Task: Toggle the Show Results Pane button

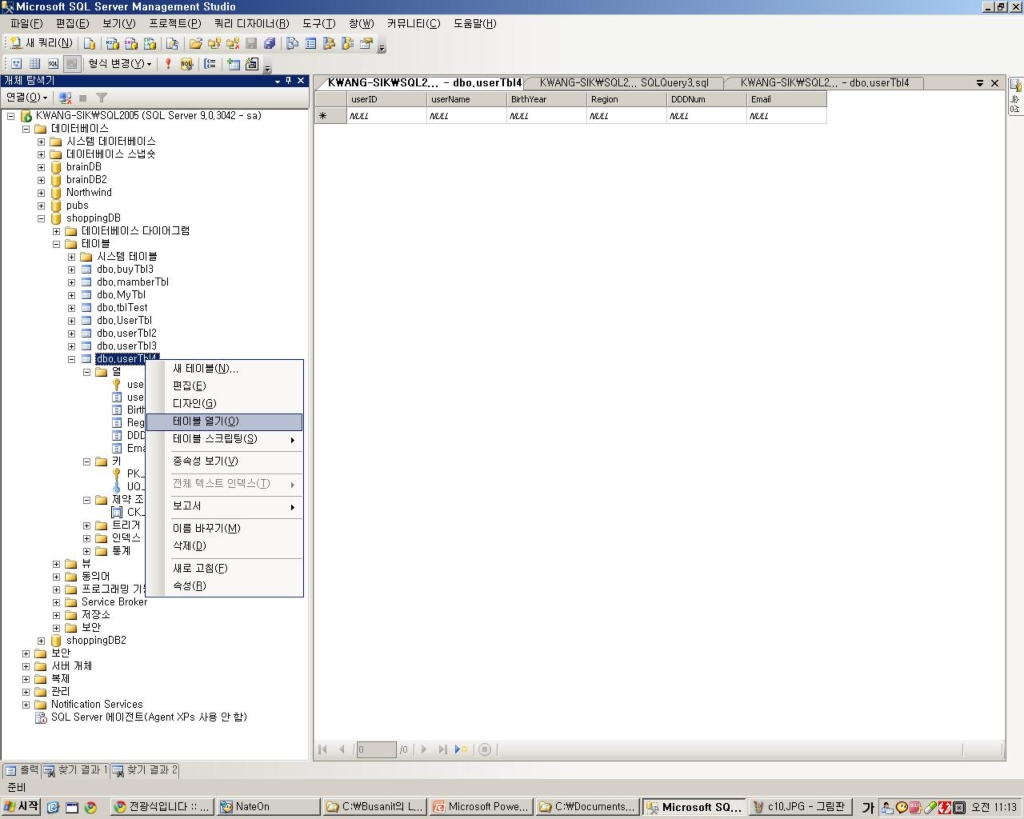Action: coord(72,63)
